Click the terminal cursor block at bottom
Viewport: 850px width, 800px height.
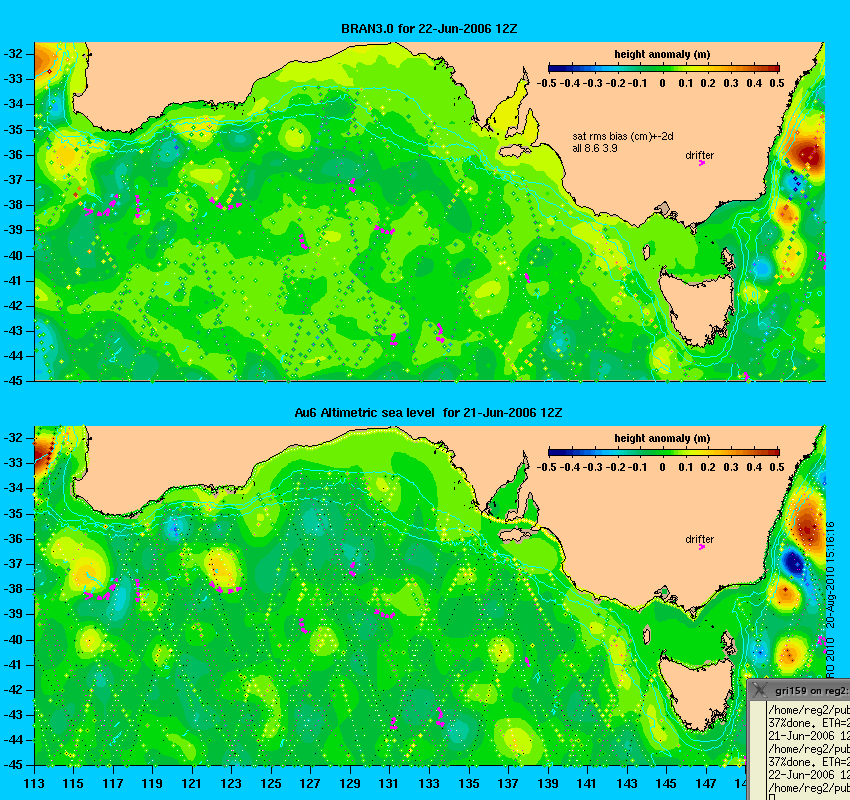point(771,797)
